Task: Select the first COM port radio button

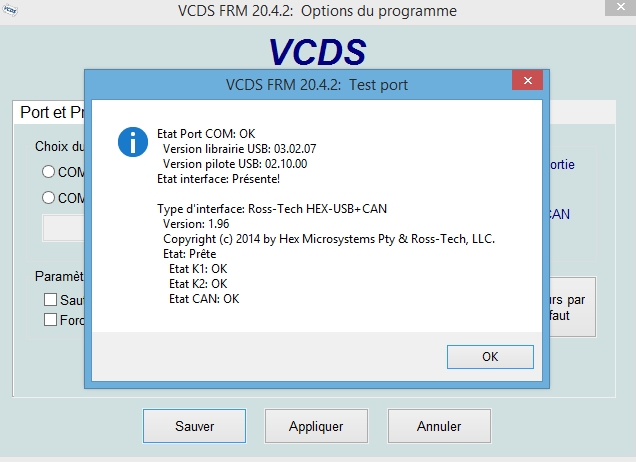Action: pyautogui.click(x=48, y=172)
